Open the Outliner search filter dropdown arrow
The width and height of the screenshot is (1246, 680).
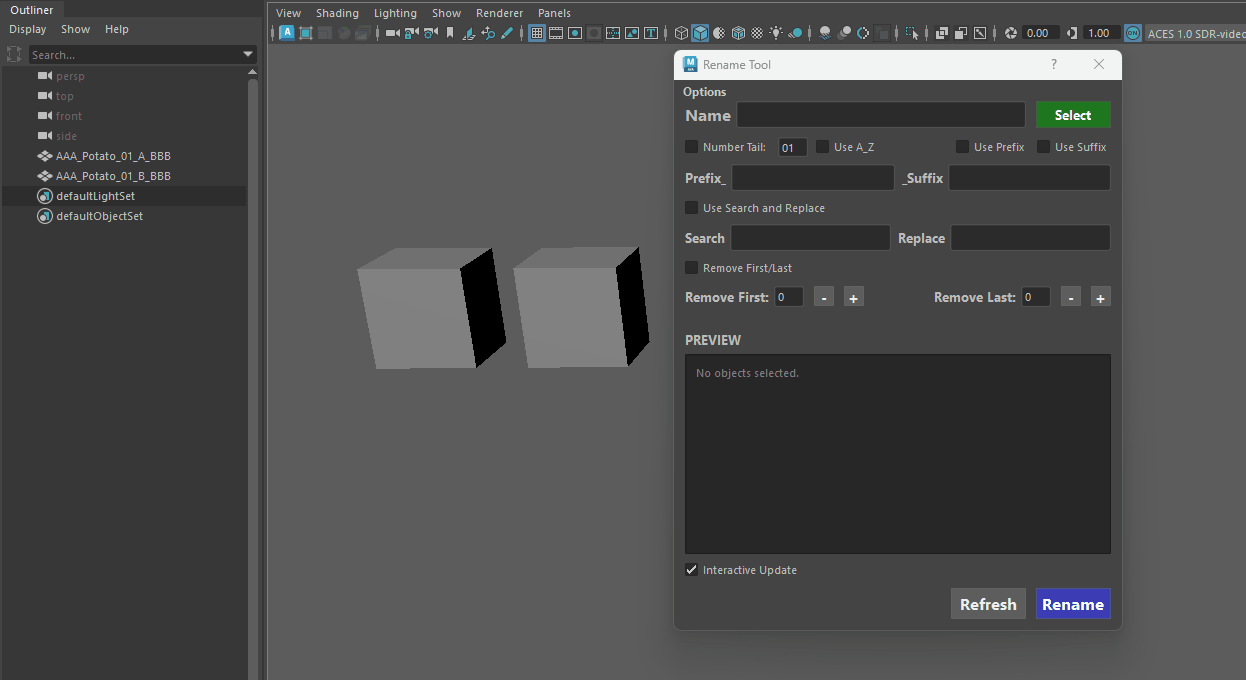pyautogui.click(x=248, y=54)
